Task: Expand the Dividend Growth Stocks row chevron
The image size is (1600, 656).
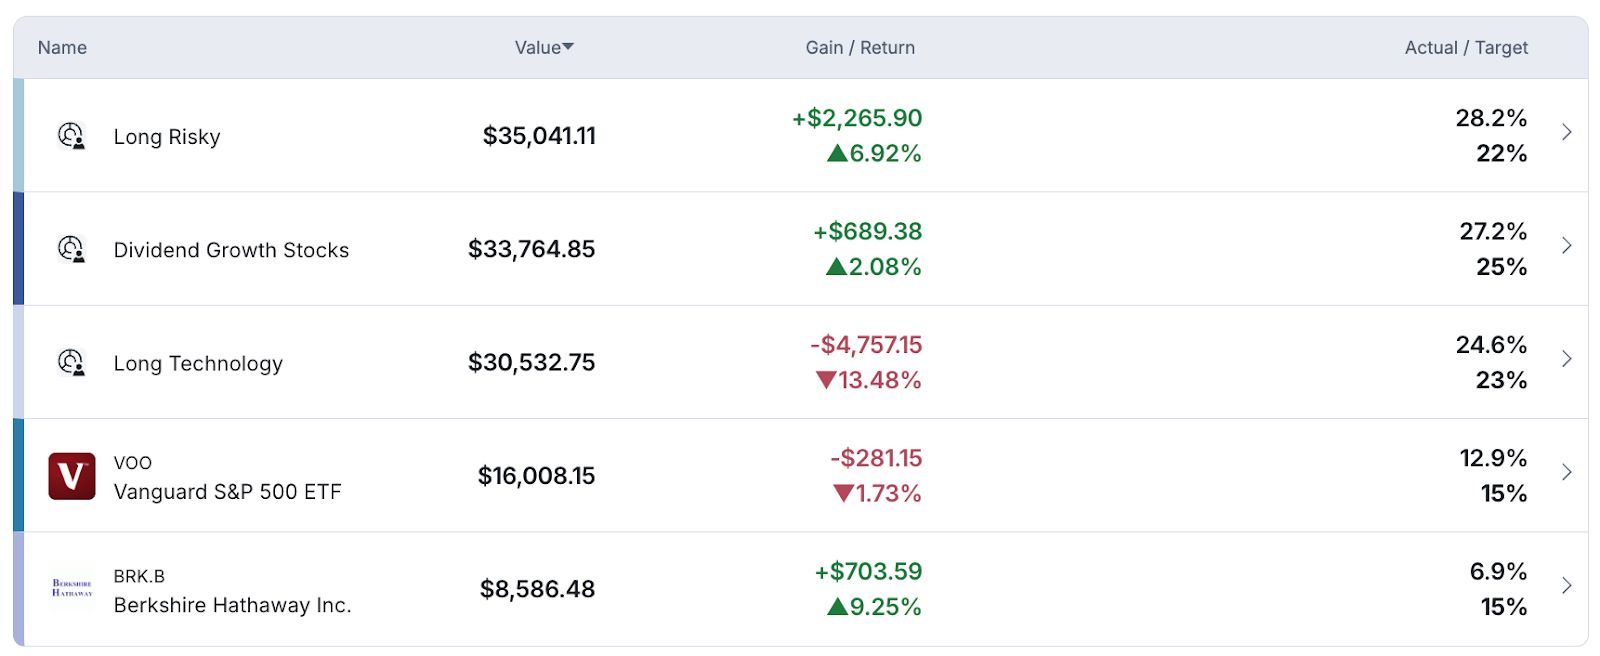Action: [1567, 245]
